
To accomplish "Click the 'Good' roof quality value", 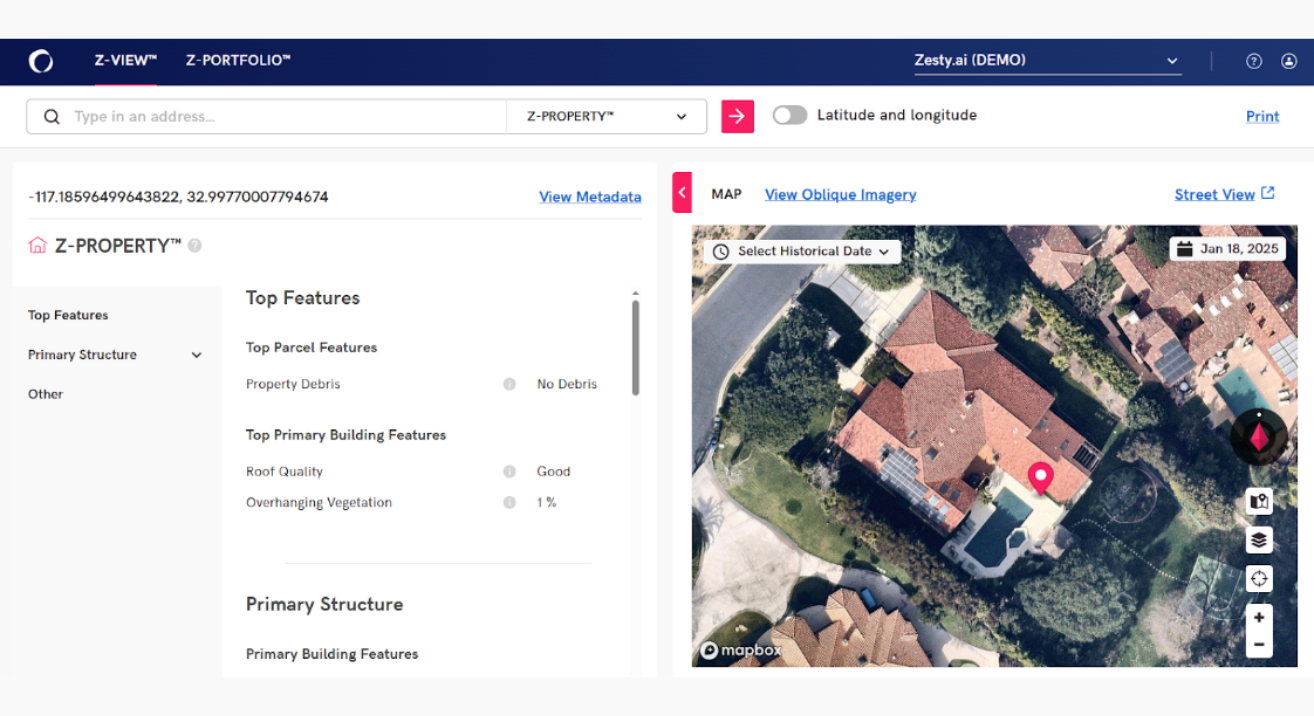I will coord(553,471).
